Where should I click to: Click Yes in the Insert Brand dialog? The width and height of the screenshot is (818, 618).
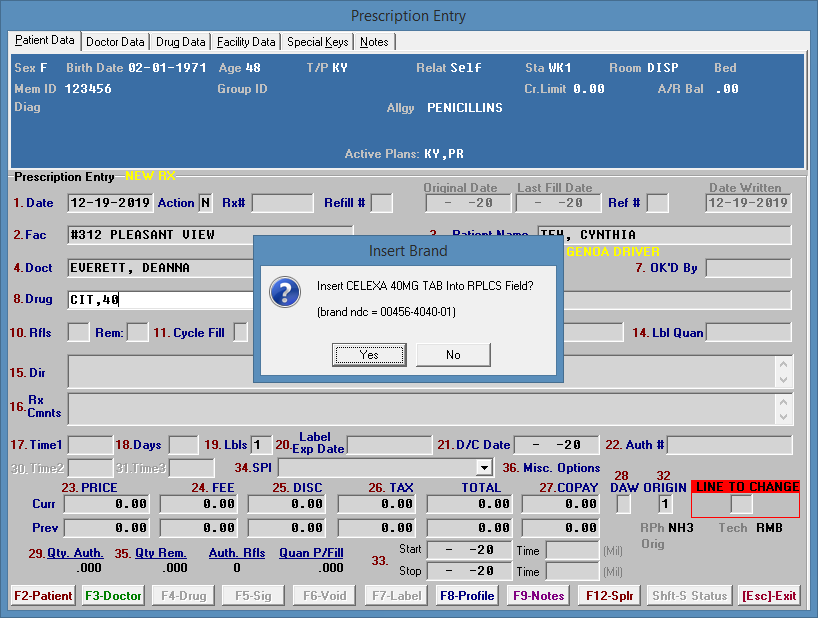click(369, 355)
